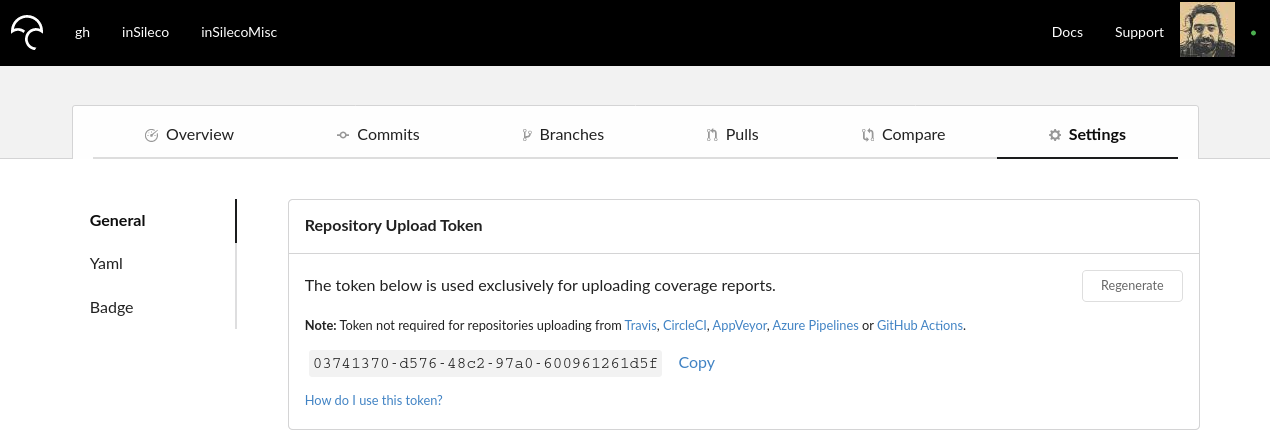1270x443 pixels.
Task: Click the Commits tab commit icon
Action: point(343,135)
